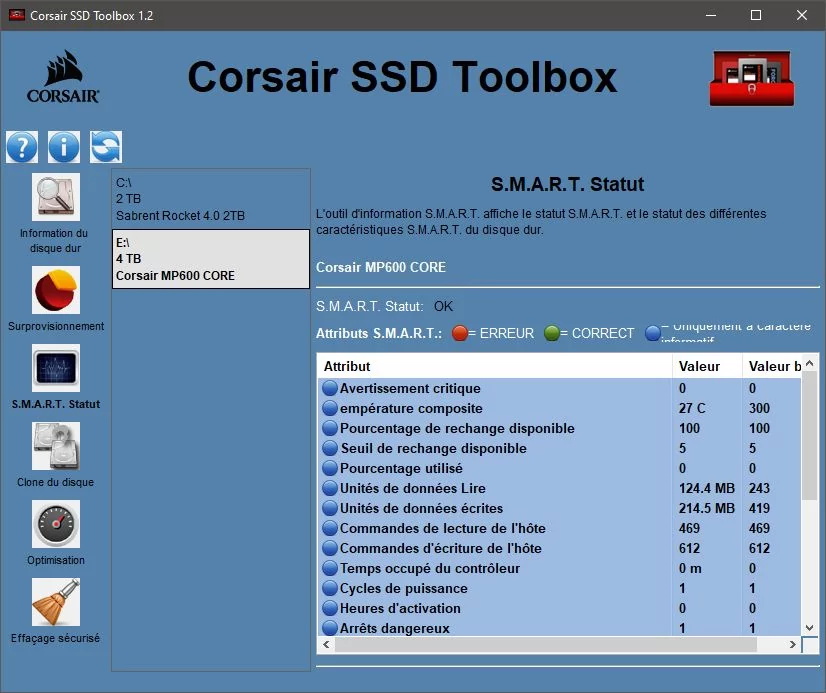826x693 pixels.
Task: Select 'Unités de données écrites' row
Action: [x=559, y=508]
